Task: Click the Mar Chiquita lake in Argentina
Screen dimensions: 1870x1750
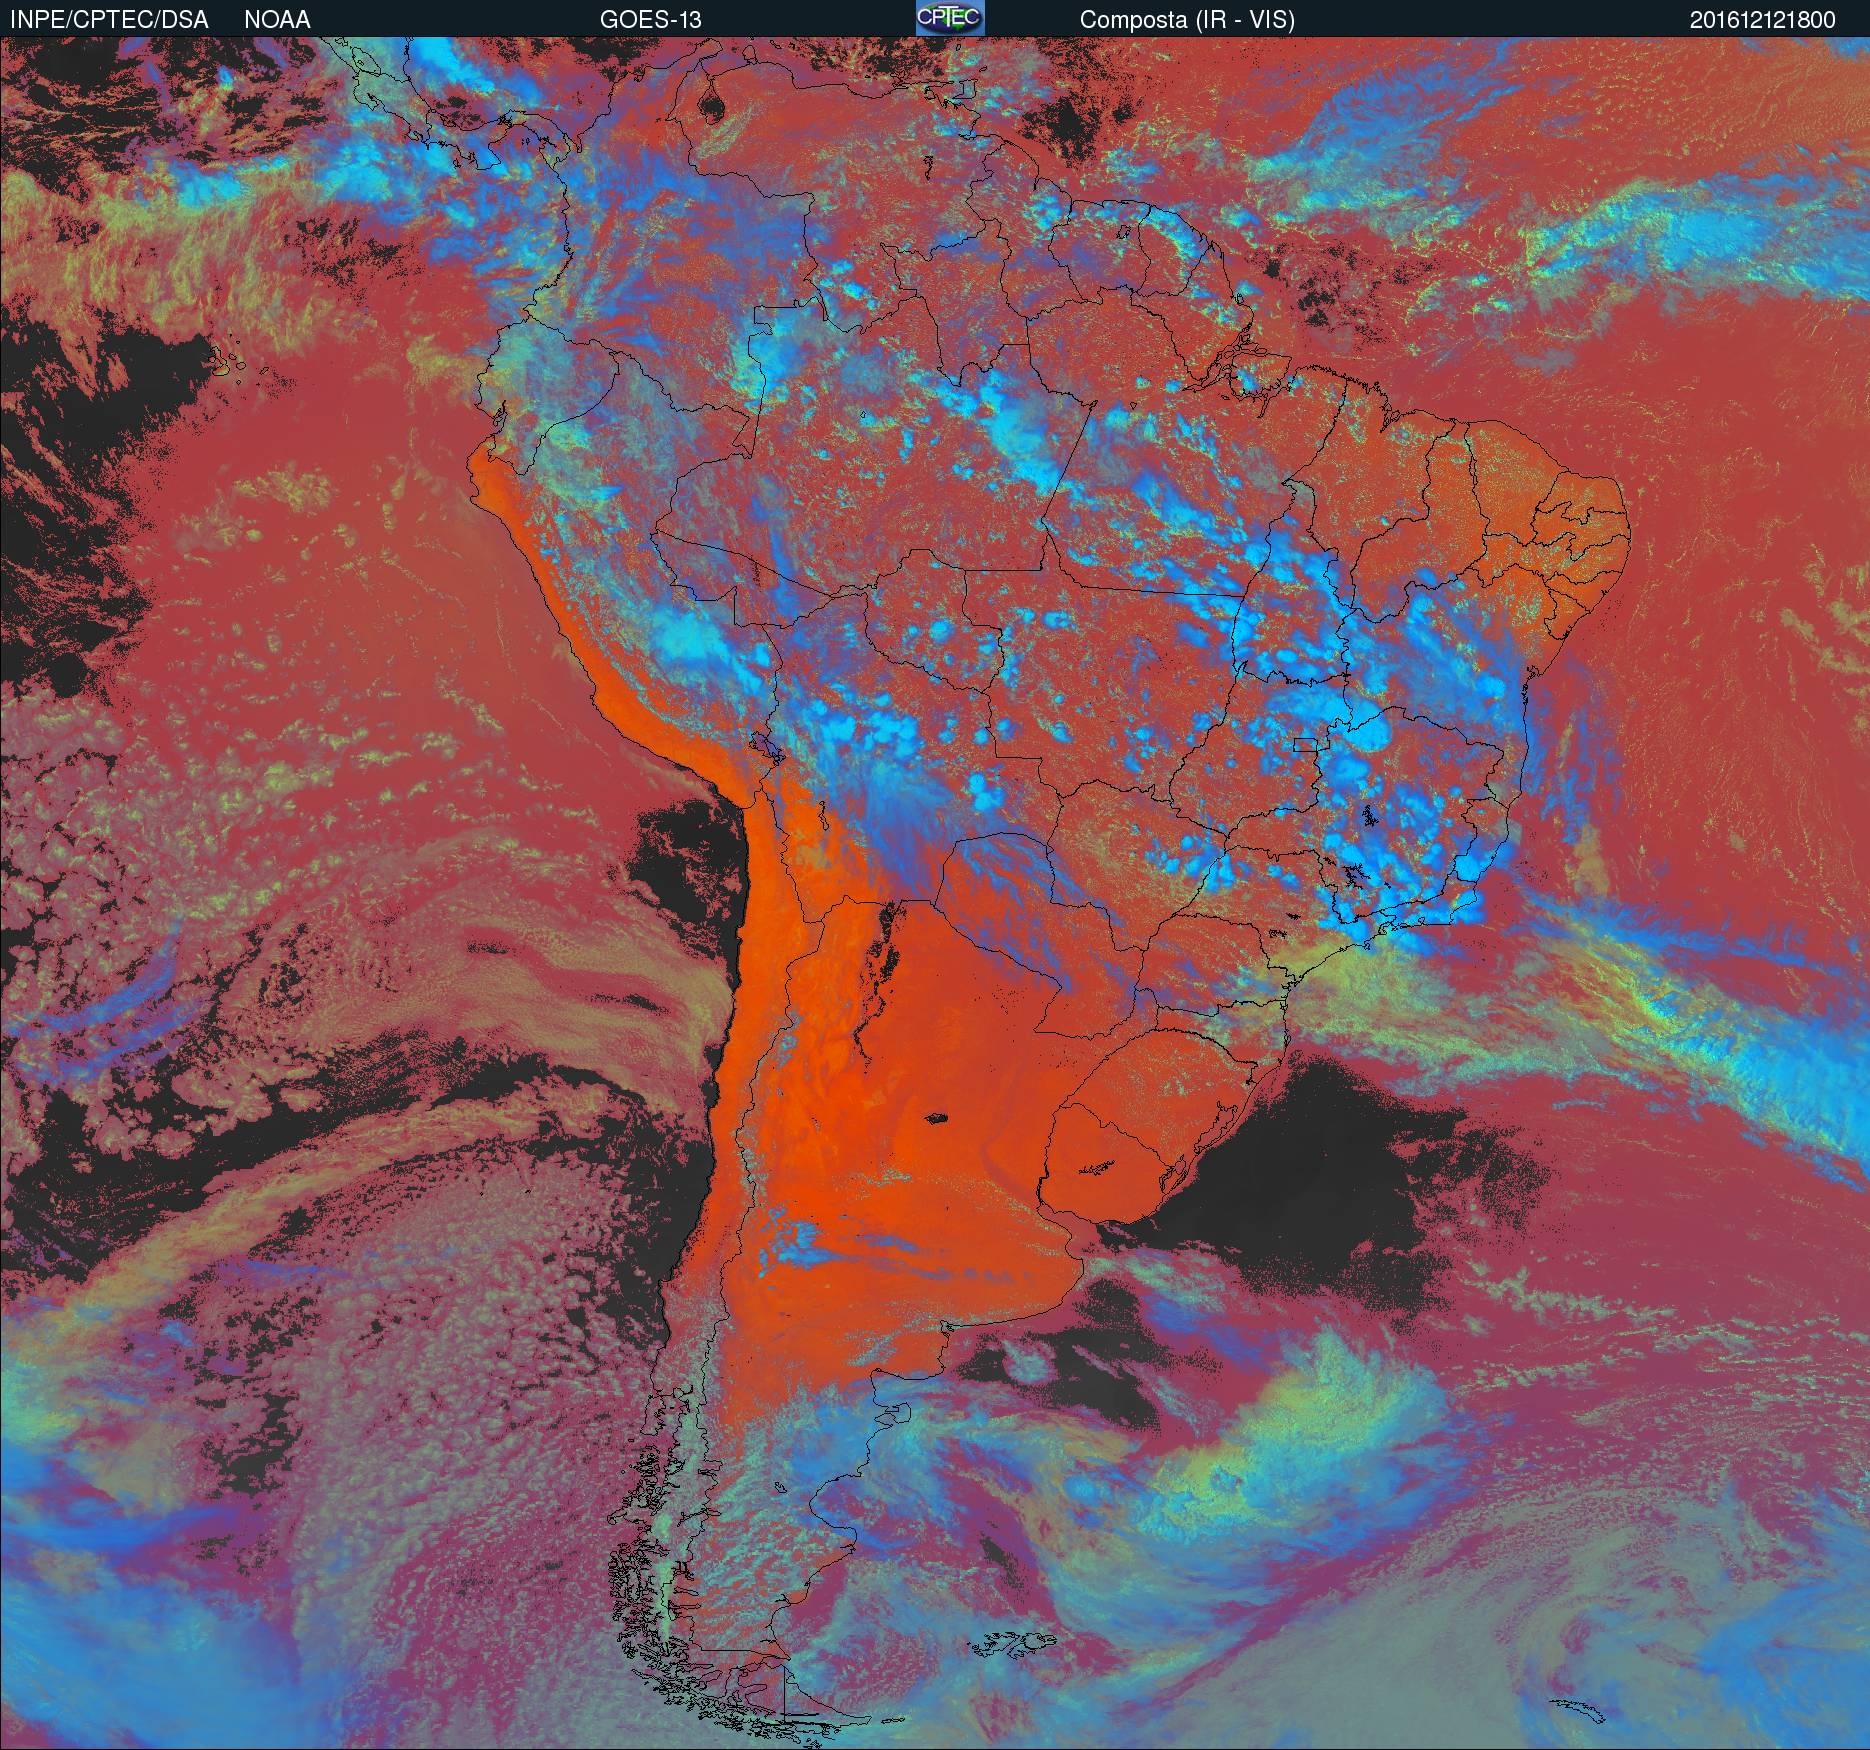Action: click(x=937, y=1118)
